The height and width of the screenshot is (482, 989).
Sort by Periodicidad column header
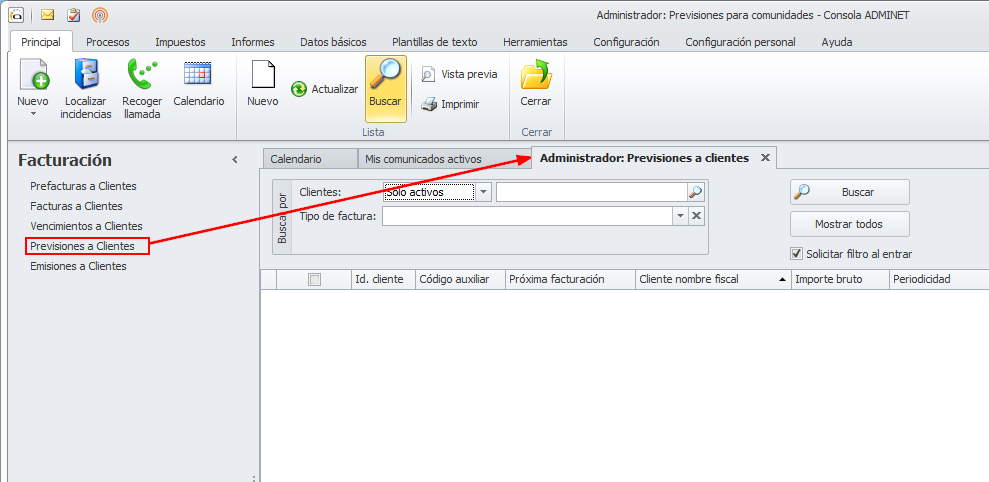pyautogui.click(x=939, y=279)
